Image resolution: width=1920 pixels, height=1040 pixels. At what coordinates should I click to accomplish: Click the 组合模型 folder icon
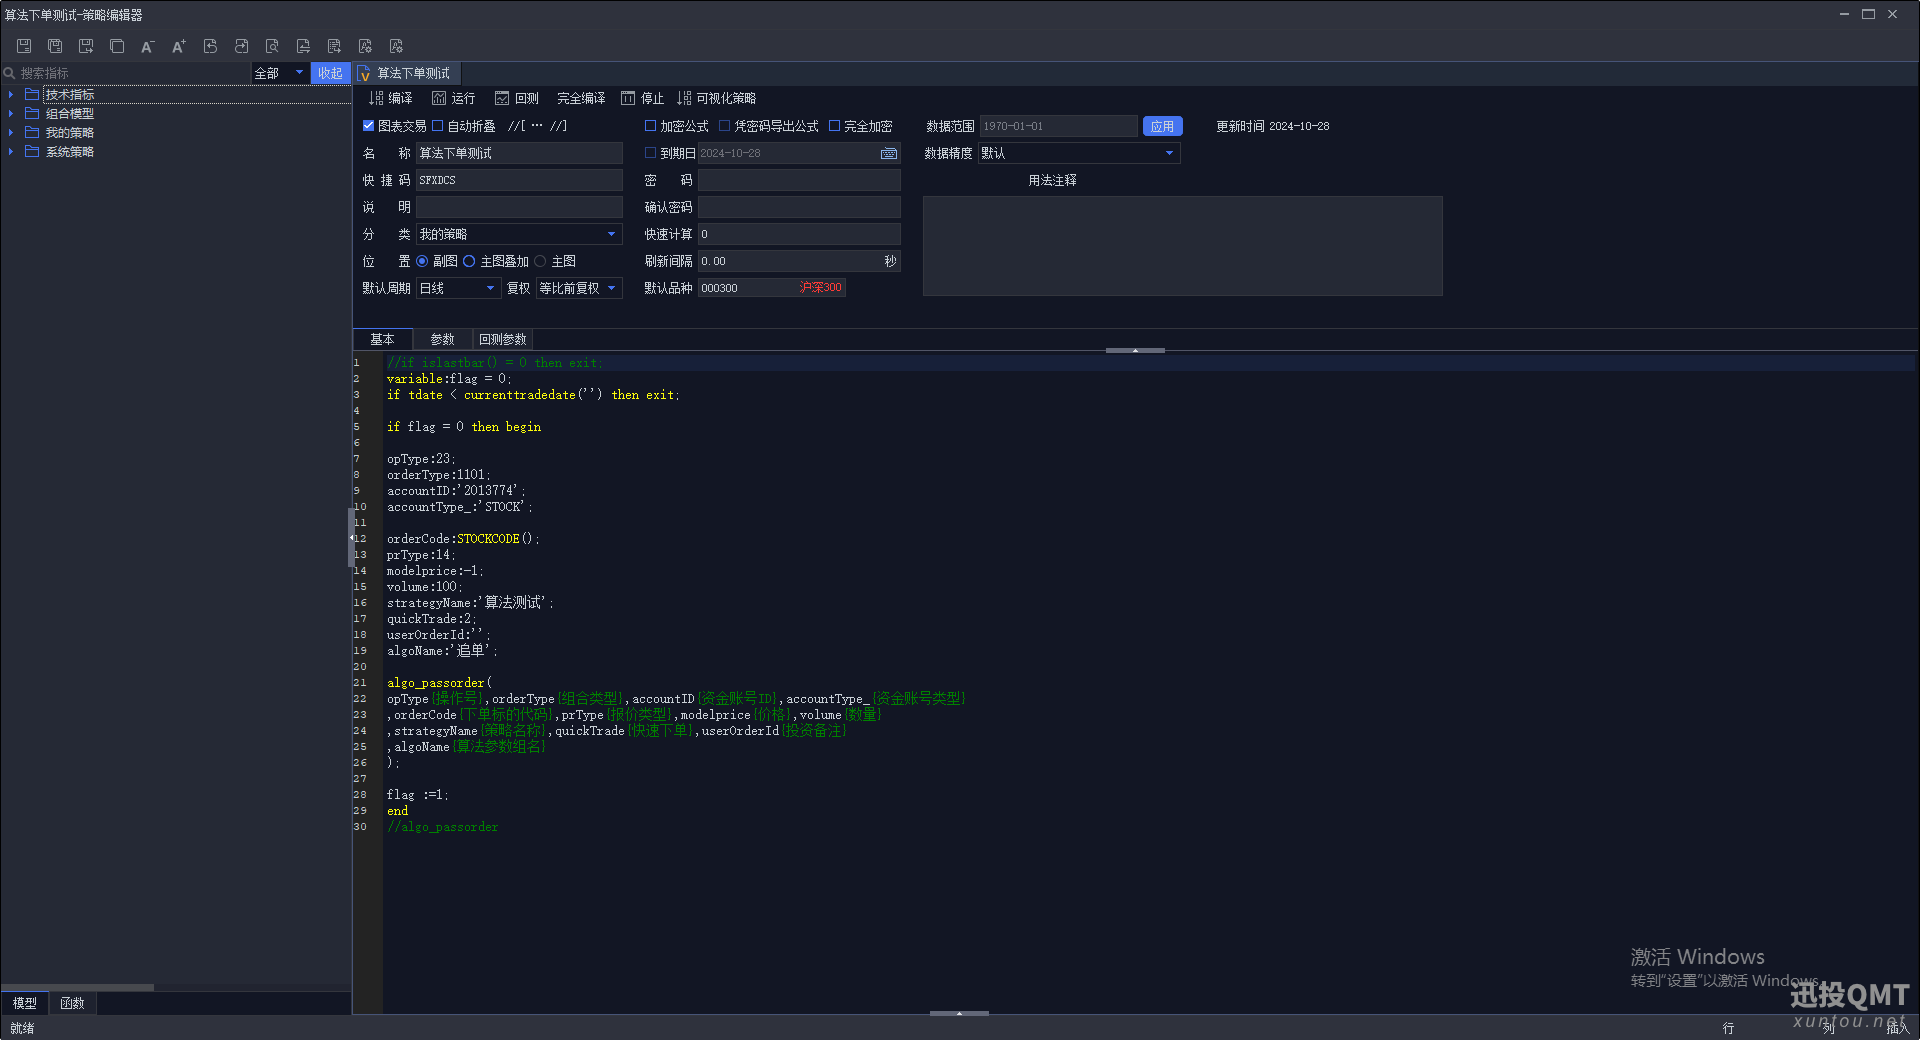tap(32, 113)
